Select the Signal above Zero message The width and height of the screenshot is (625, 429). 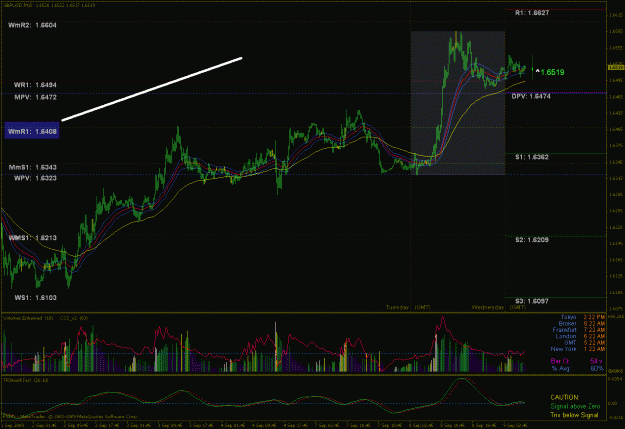pyautogui.click(x=575, y=406)
